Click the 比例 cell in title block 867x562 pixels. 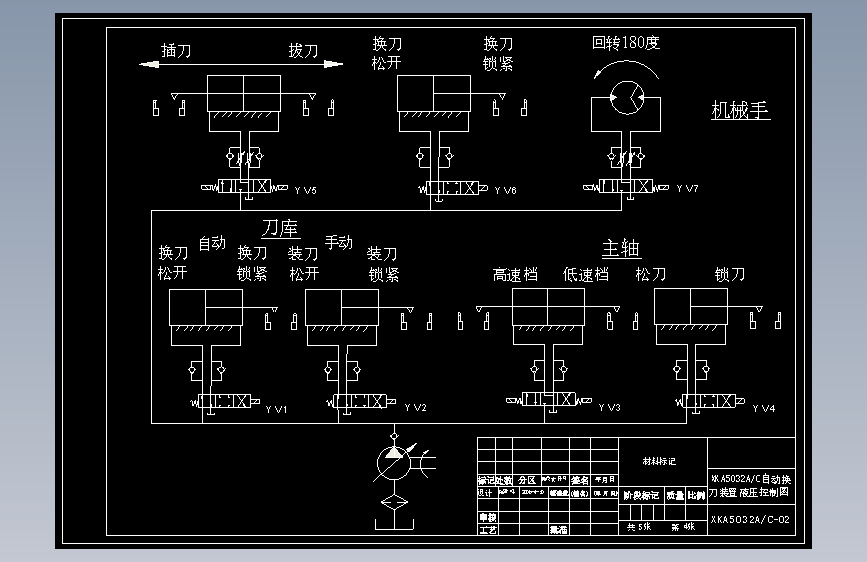pos(697,495)
